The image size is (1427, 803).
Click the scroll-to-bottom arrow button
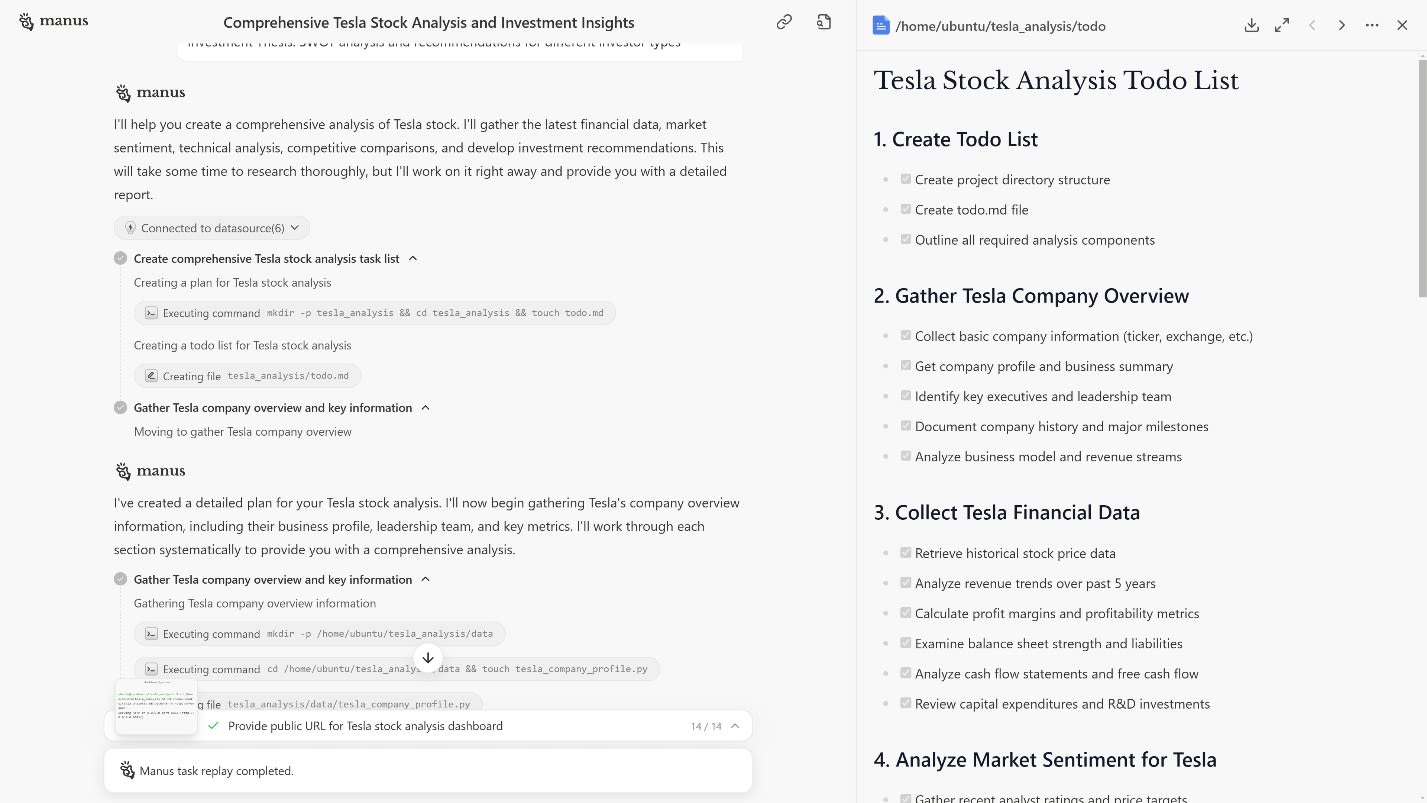428,657
